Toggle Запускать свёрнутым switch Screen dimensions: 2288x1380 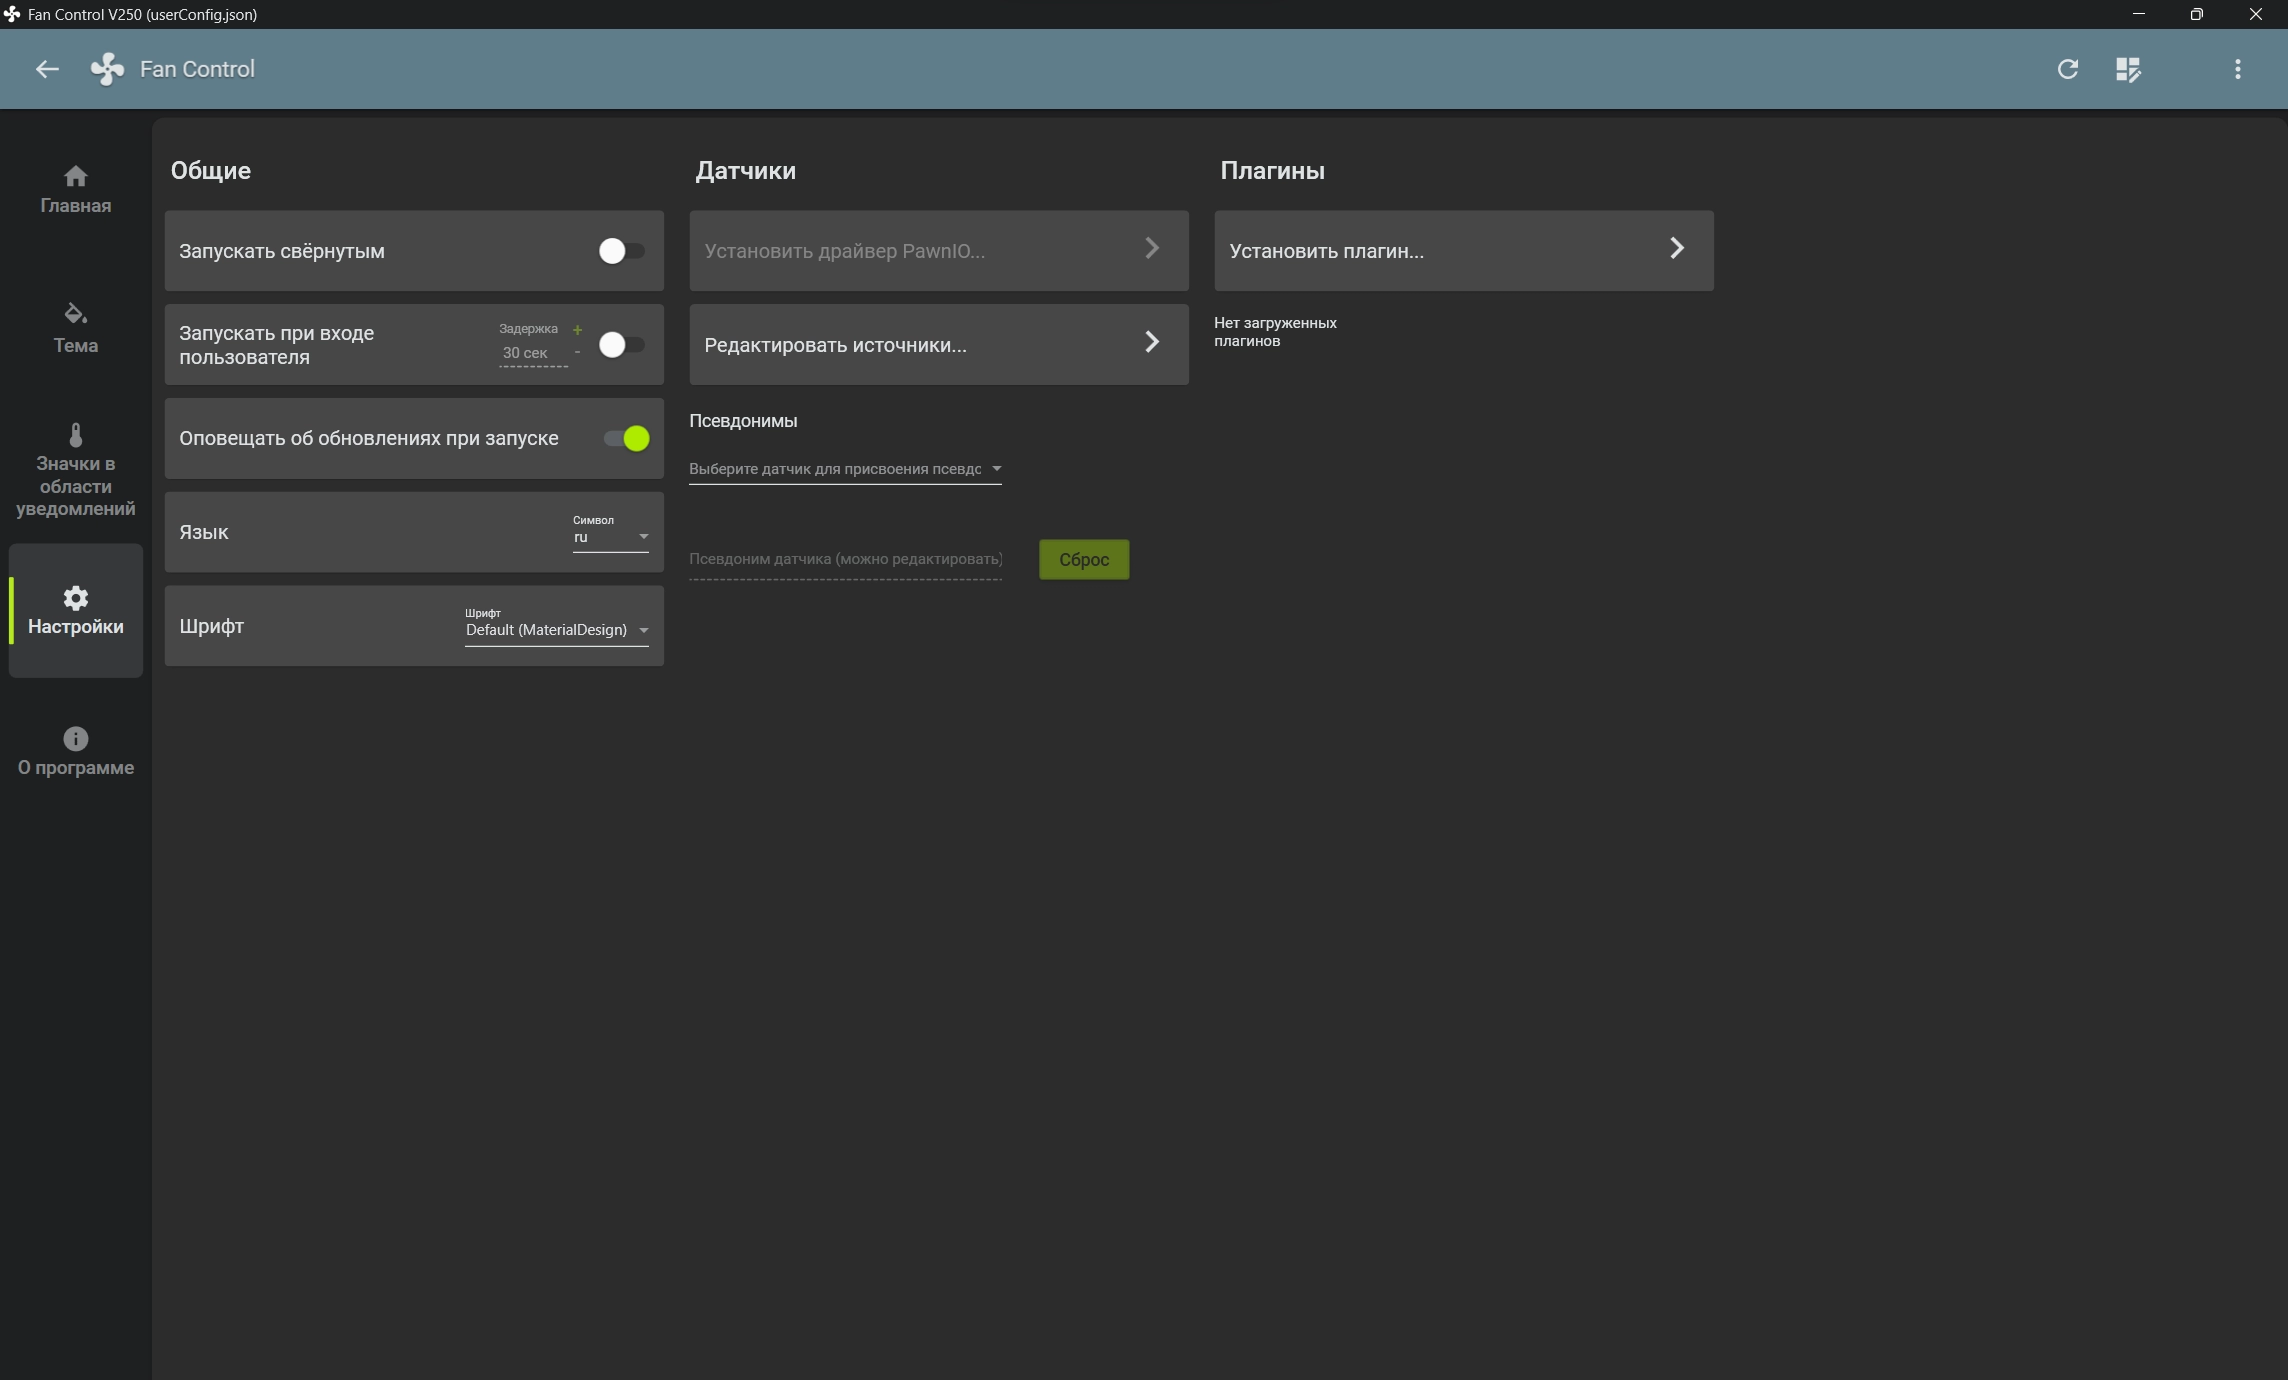point(621,251)
